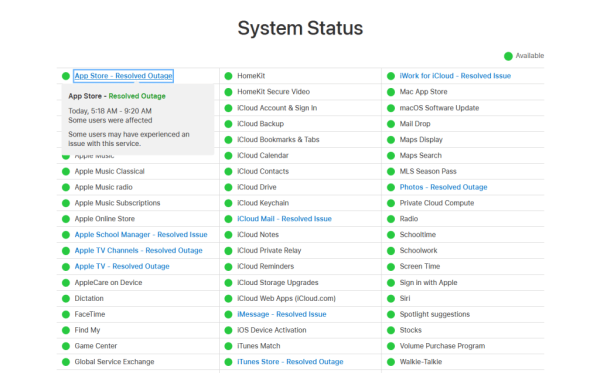Click the System Status page heading
Image resolution: width=600 pixels, height=373 pixels.
pos(300,28)
